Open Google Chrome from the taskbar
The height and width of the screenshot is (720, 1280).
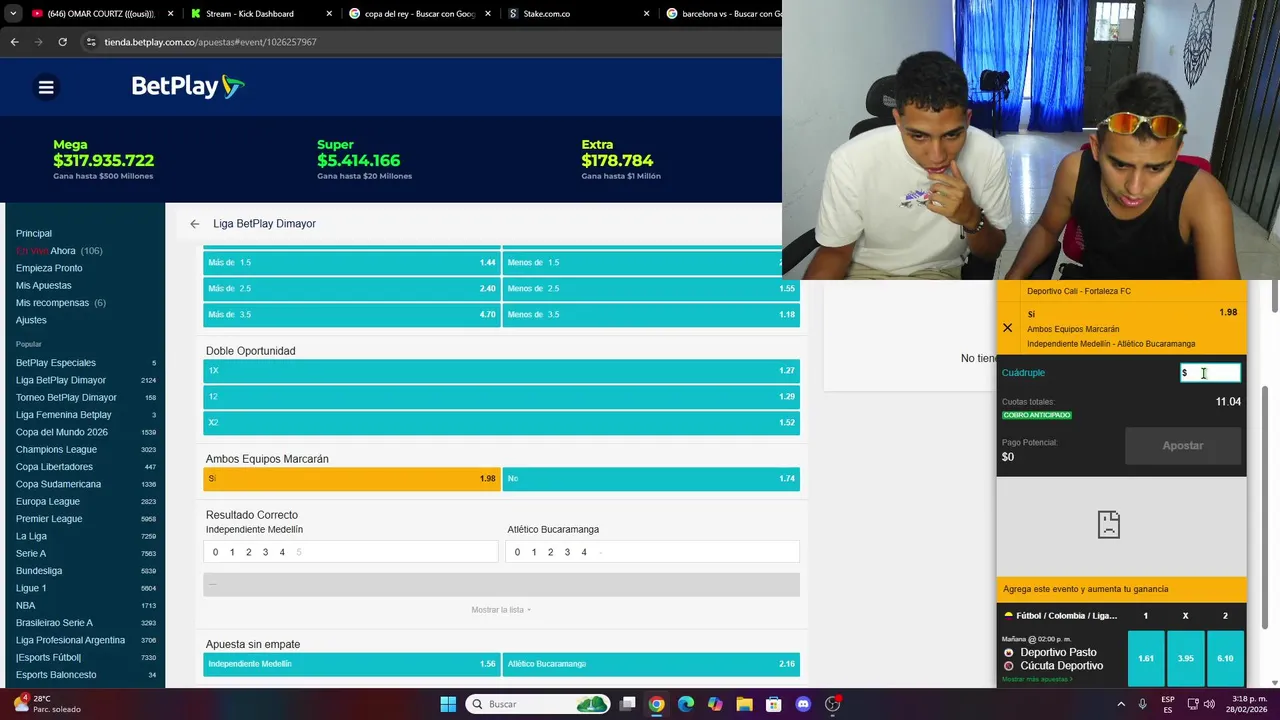pyautogui.click(x=656, y=704)
